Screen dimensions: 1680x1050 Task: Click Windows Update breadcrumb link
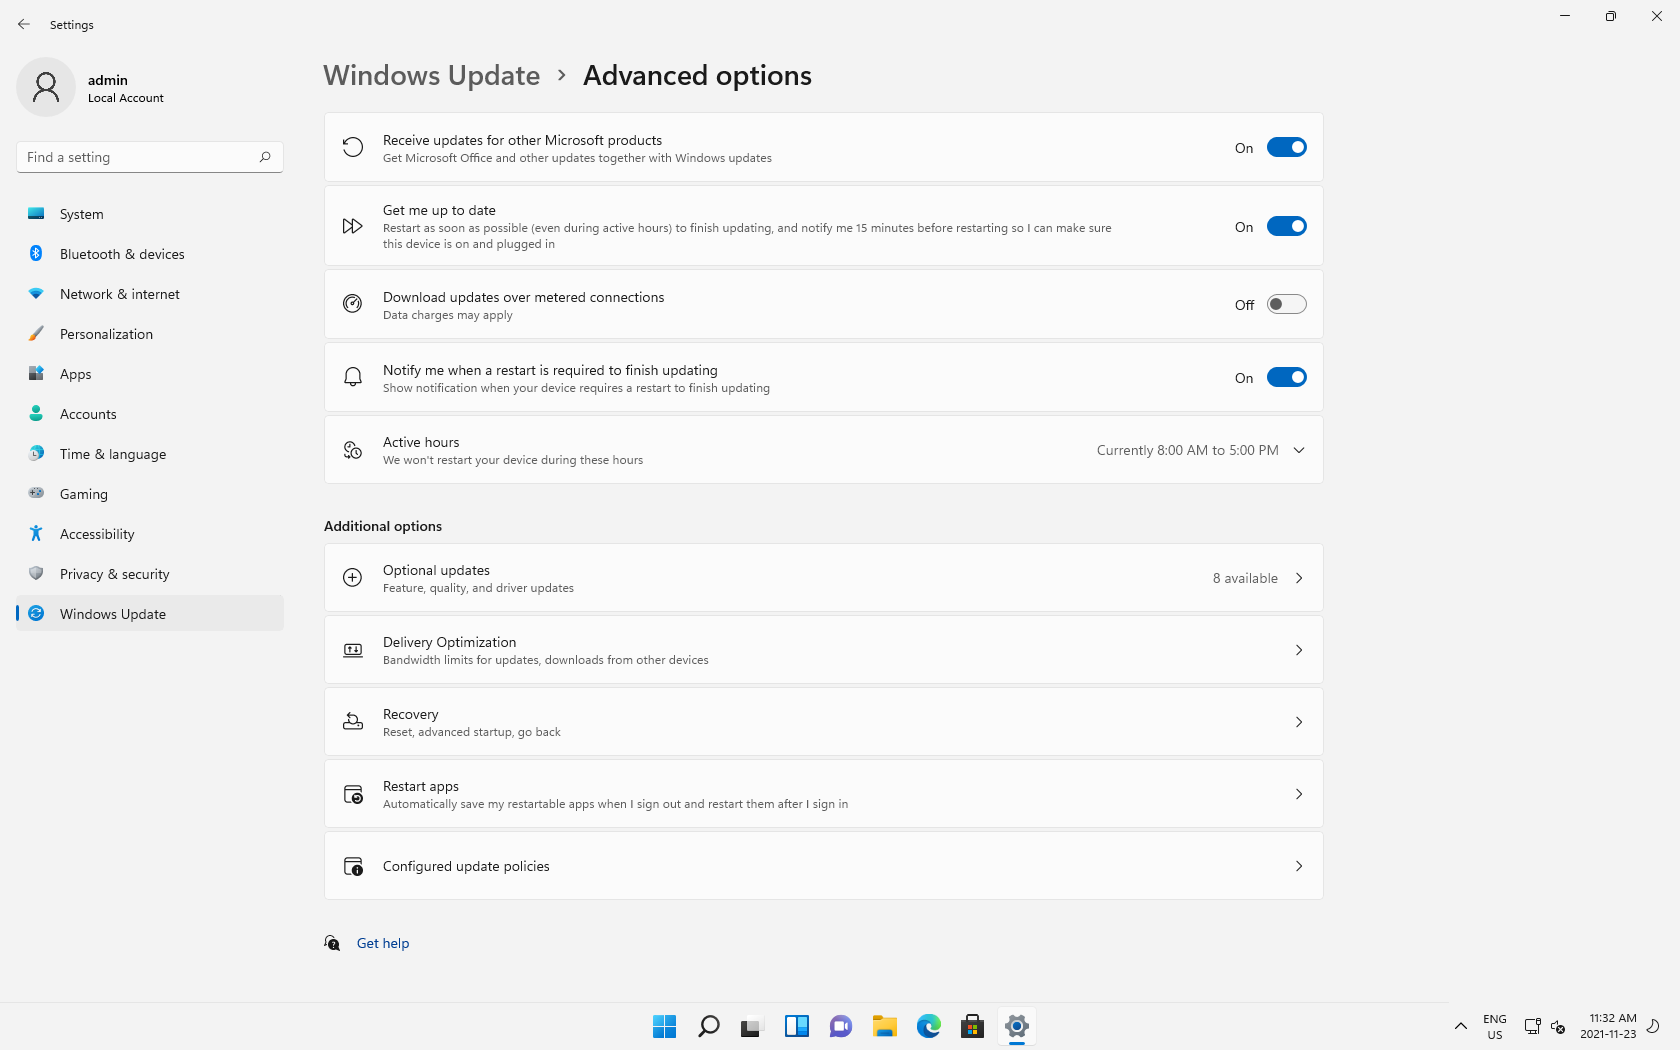tap(431, 76)
